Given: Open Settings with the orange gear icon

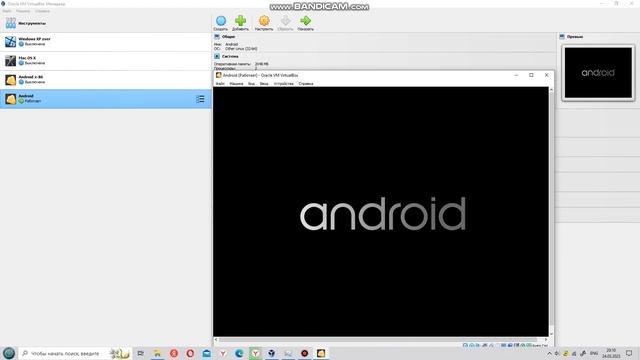Looking at the screenshot, I should click(264, 21).
